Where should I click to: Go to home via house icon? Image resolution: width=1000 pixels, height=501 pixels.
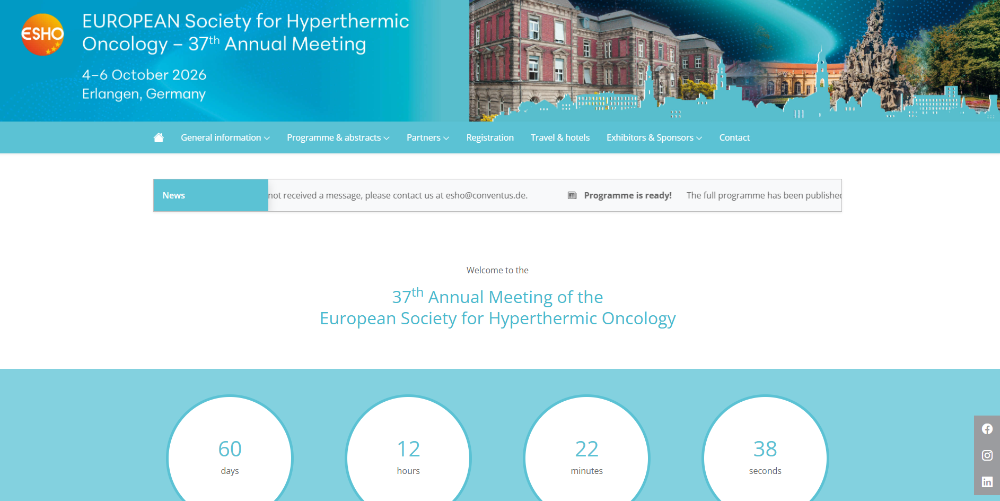[159, 138]
